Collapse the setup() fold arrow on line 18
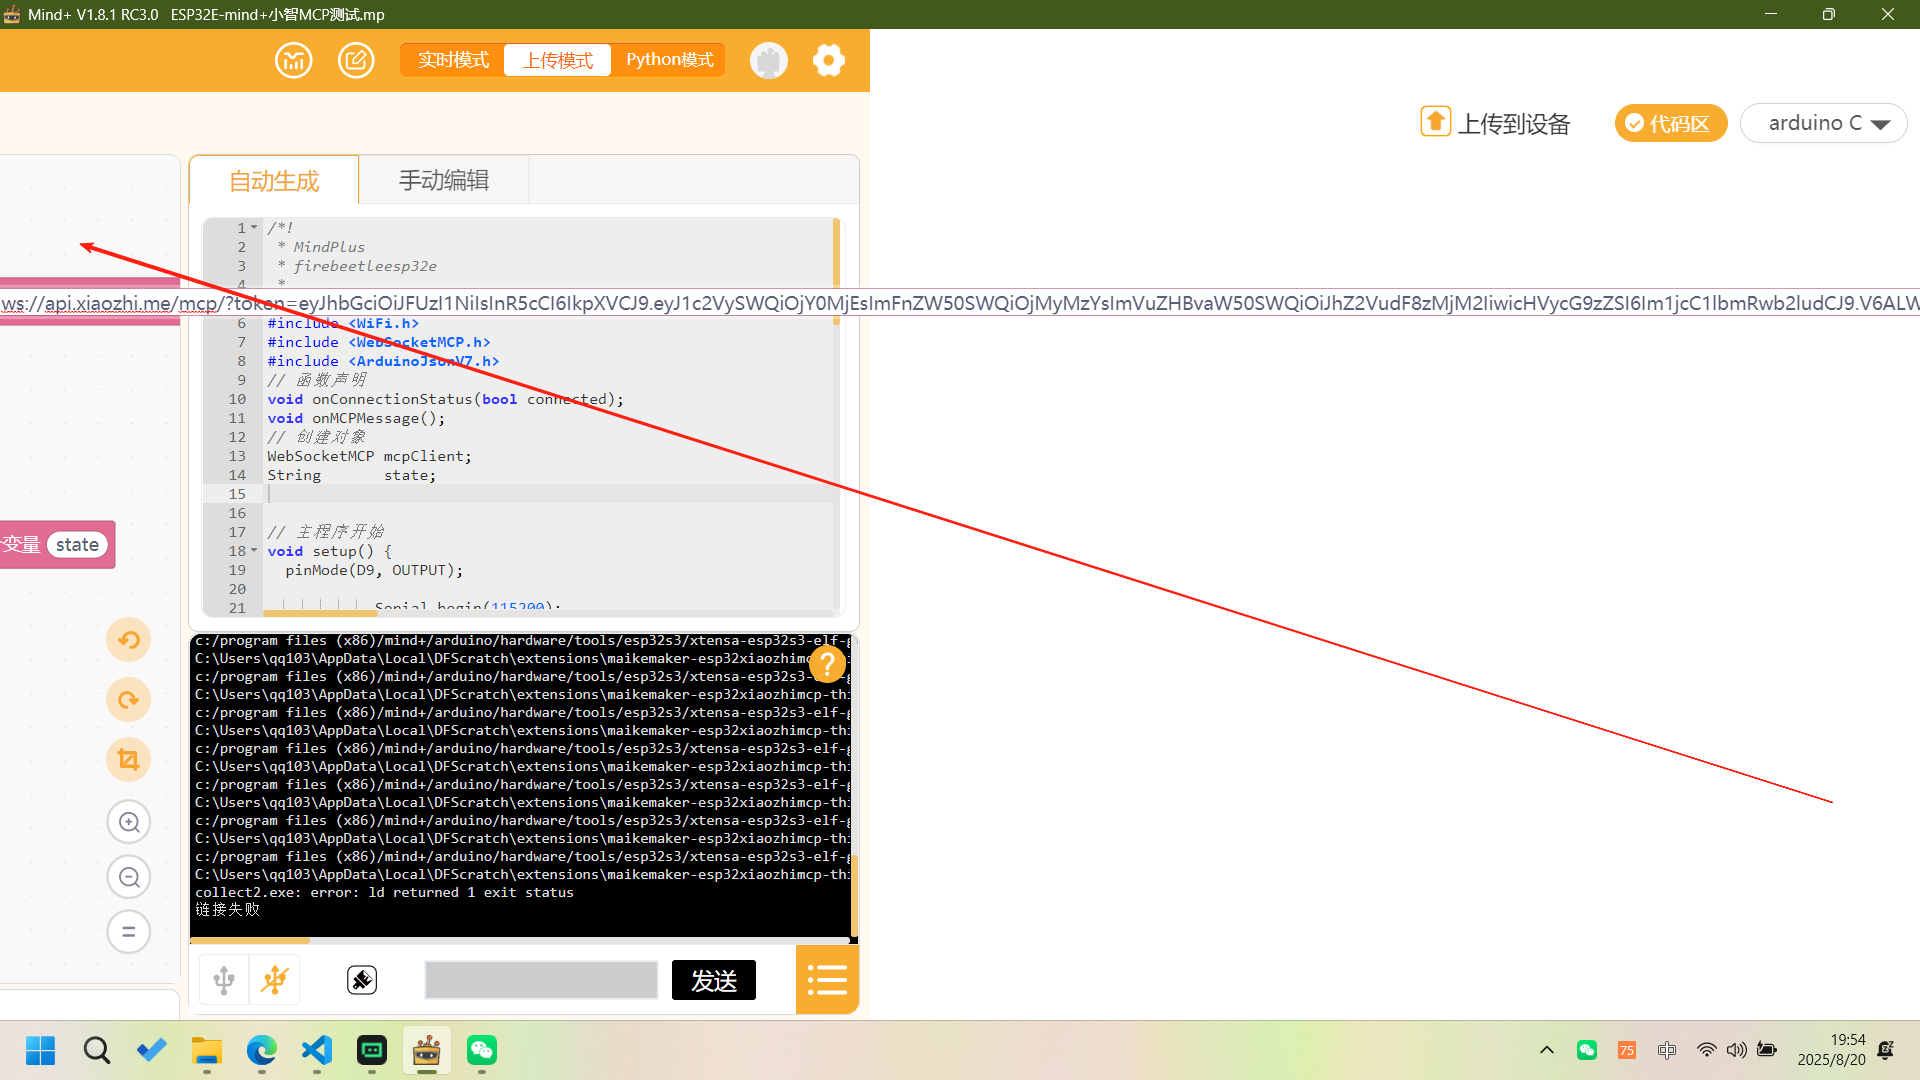The width and height of the screenshot is (1920, 1080). click(254, 551)
